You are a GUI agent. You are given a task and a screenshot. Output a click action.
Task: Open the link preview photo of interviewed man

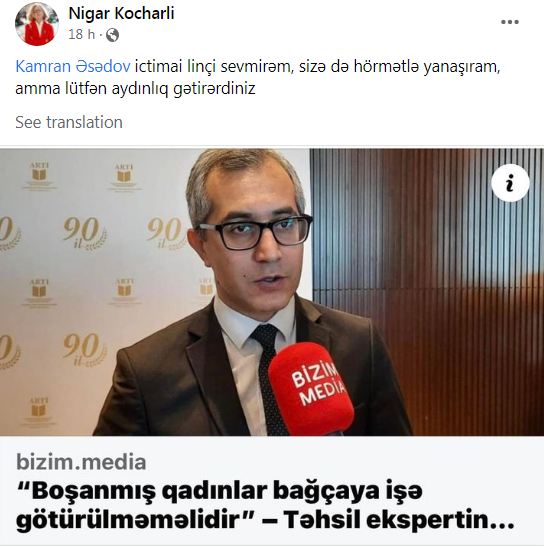click(x=272, y=292)
